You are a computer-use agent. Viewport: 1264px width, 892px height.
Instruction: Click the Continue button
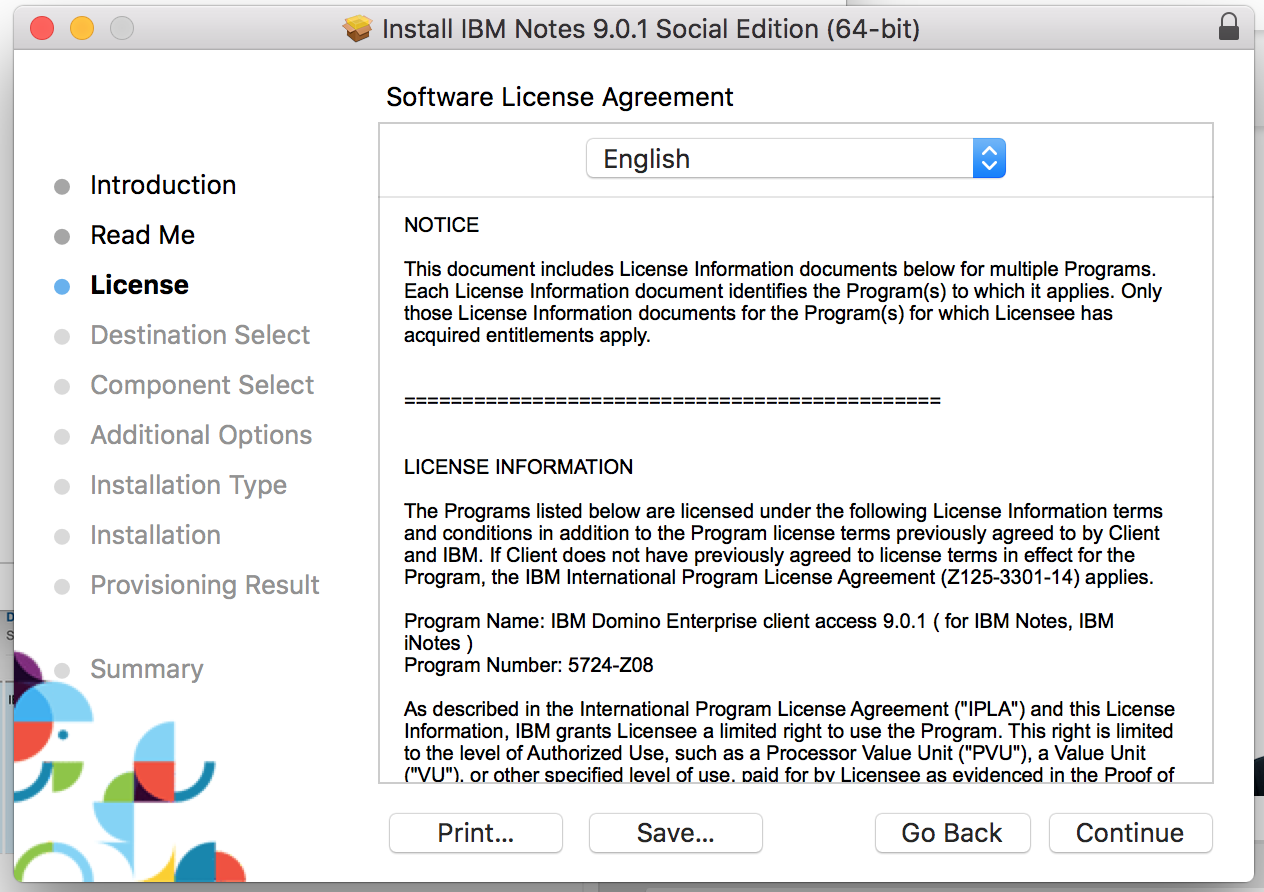point(1130,833)
